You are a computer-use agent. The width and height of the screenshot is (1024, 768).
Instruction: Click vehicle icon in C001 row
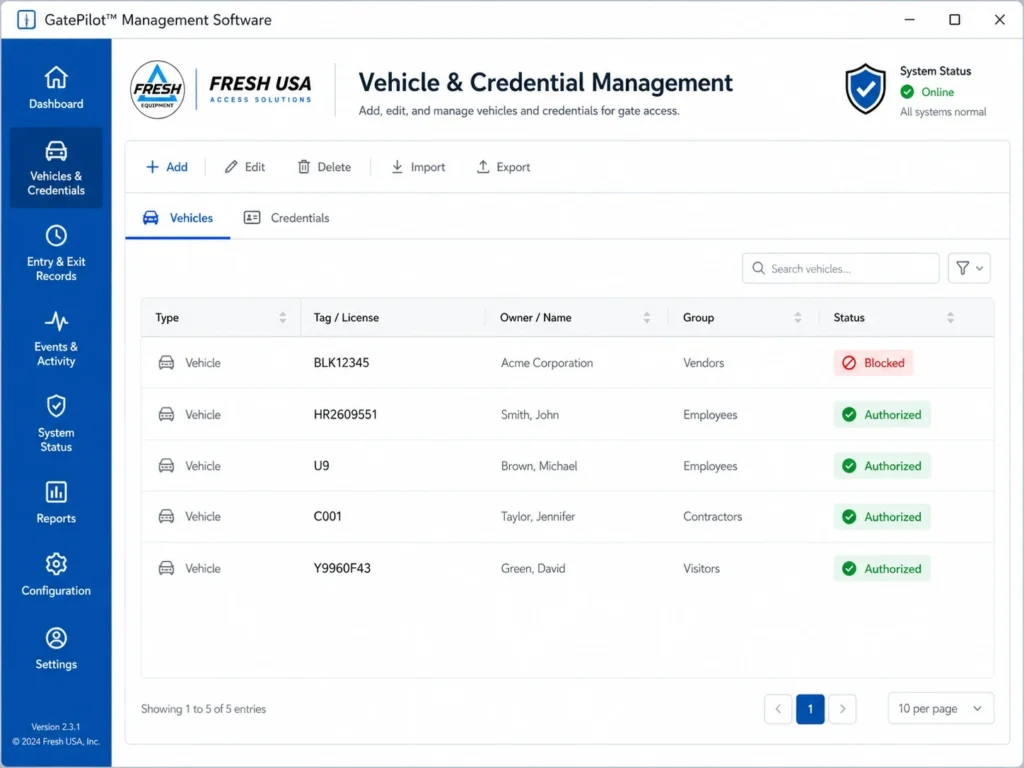click(x=167, y=516)
